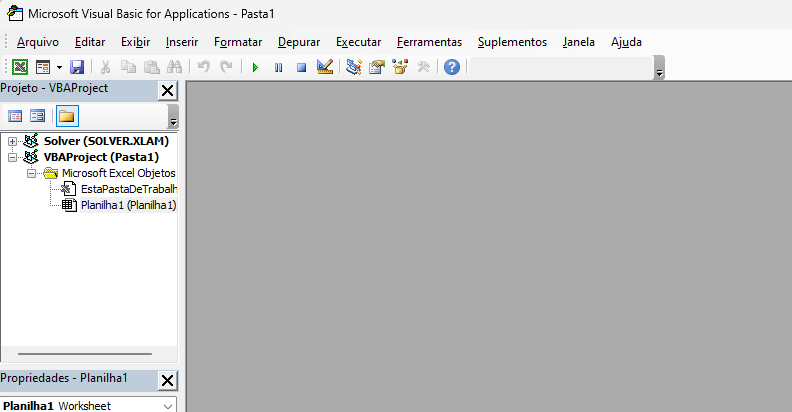
Task: Select Planilha1 (Planilha1) sheet object
Action: [128, 205]
